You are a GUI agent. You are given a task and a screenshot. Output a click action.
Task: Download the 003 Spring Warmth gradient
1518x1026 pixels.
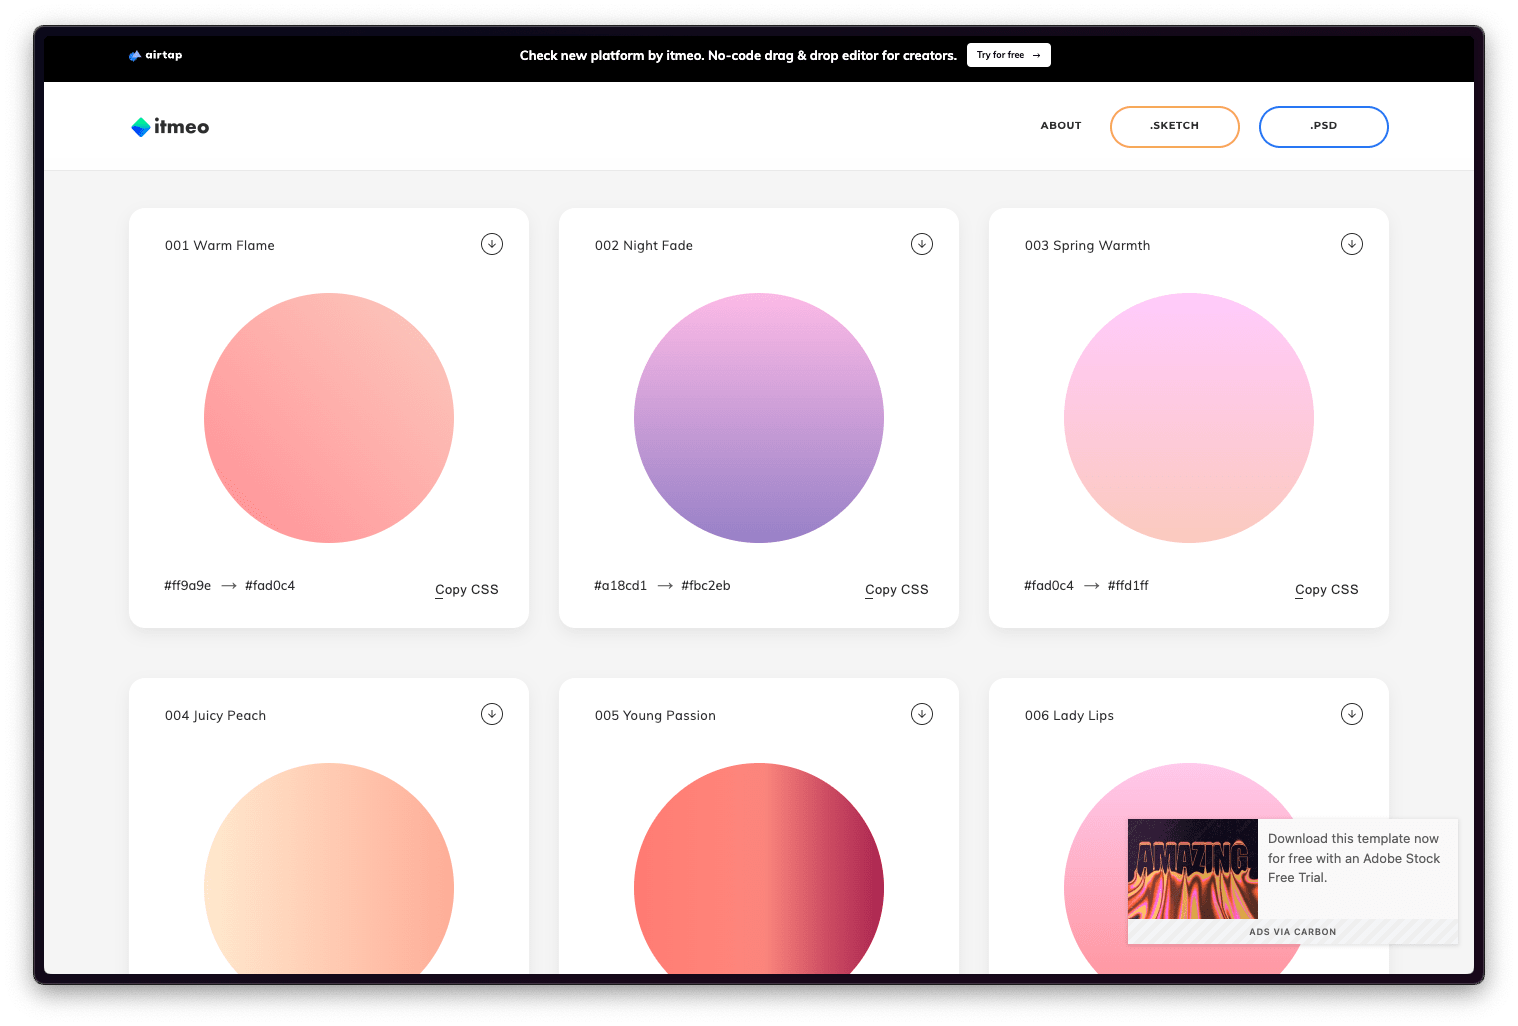[x=1352, y=244]
